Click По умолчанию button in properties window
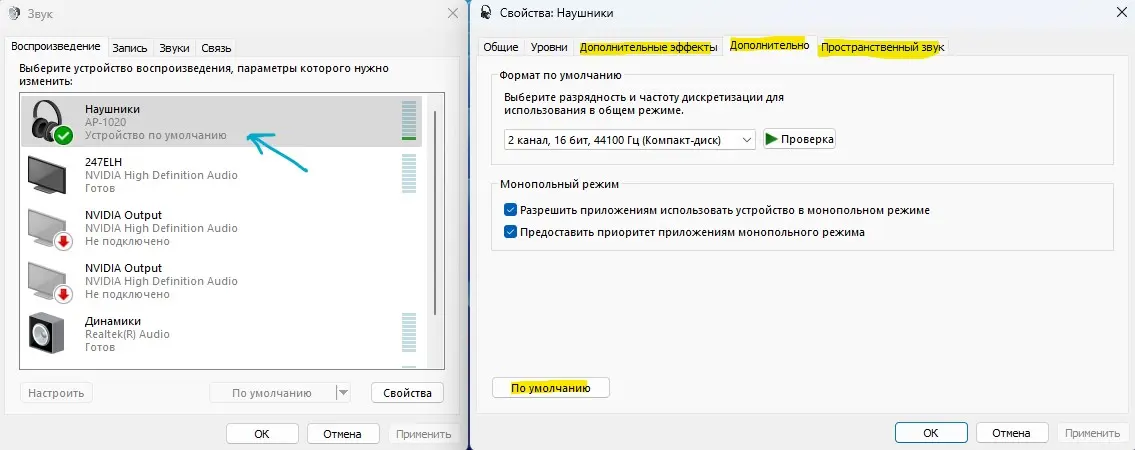The image size is (1135, 450). 550,388
